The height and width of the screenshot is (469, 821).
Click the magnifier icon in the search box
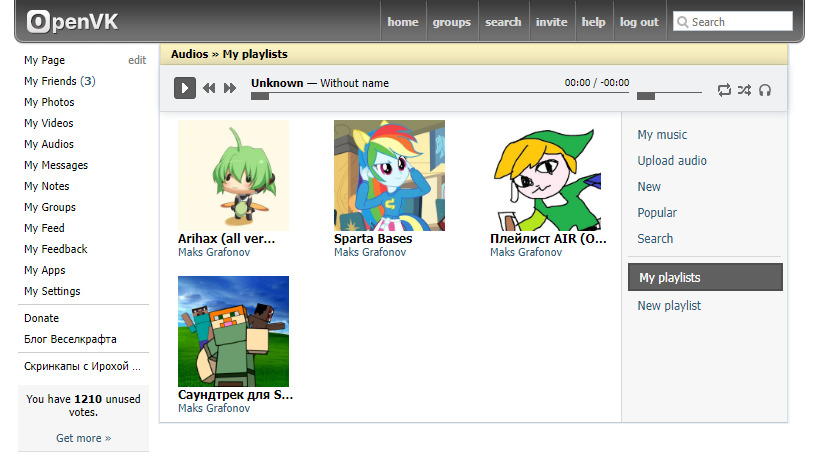(x=682, y=22)
